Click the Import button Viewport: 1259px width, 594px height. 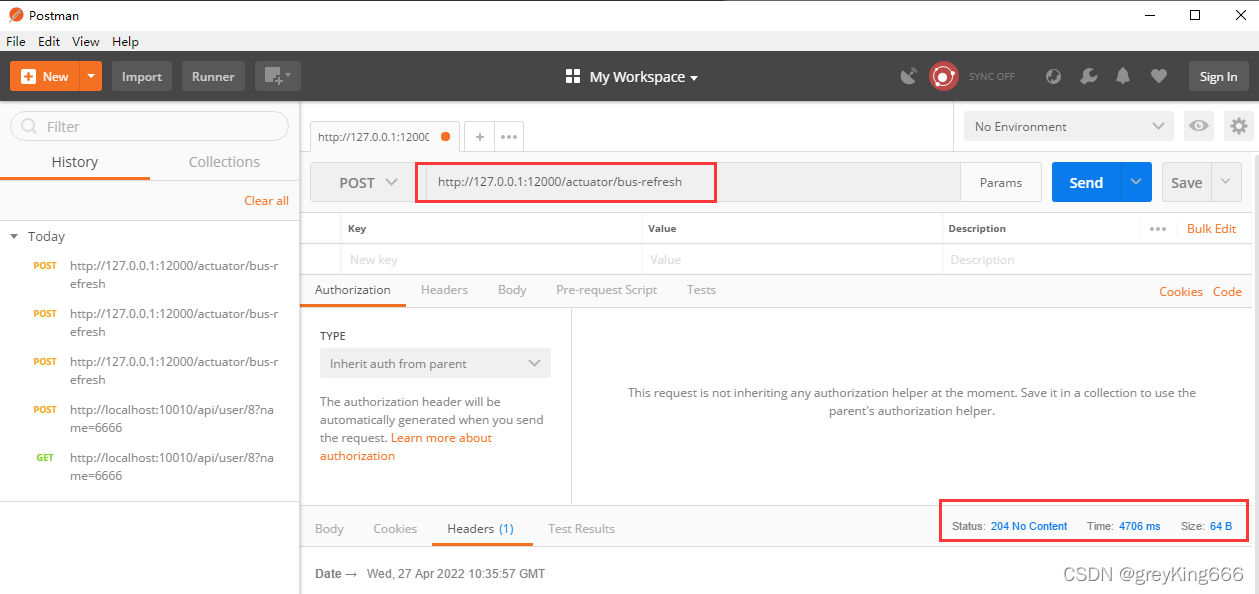(142, 76)
